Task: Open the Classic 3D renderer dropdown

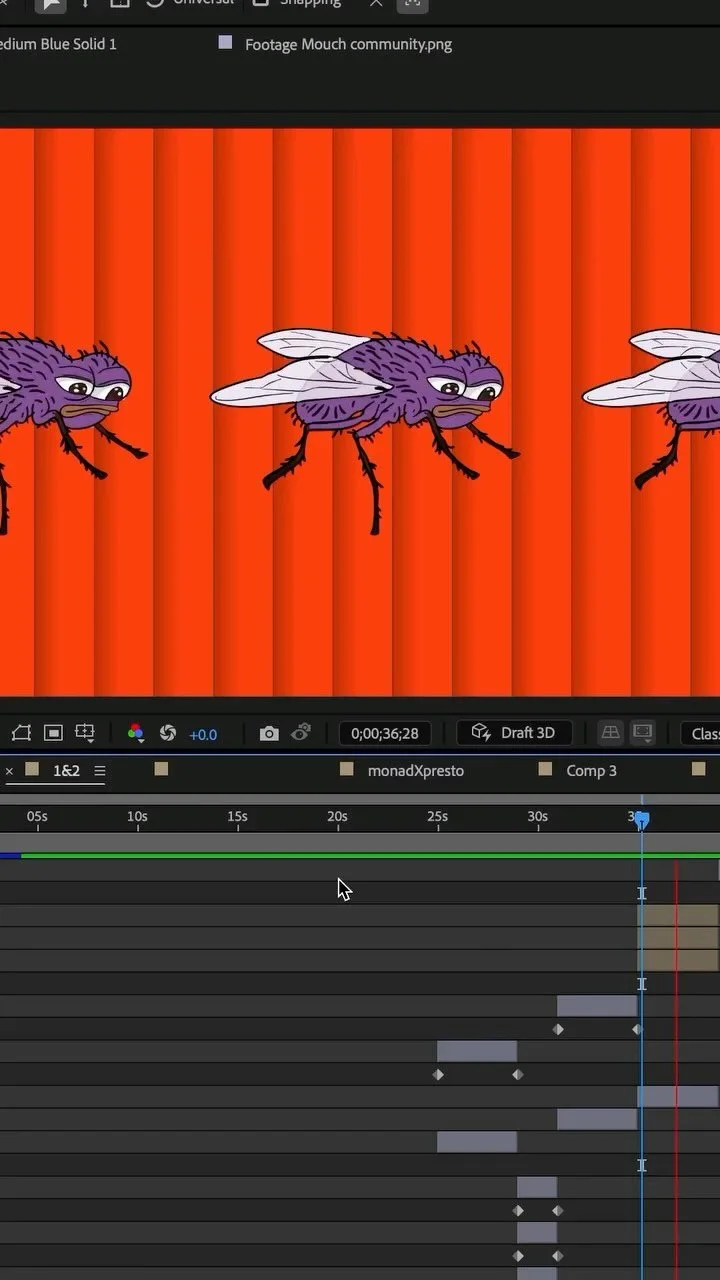Action: pyautogui.click(x=701, y=733)
